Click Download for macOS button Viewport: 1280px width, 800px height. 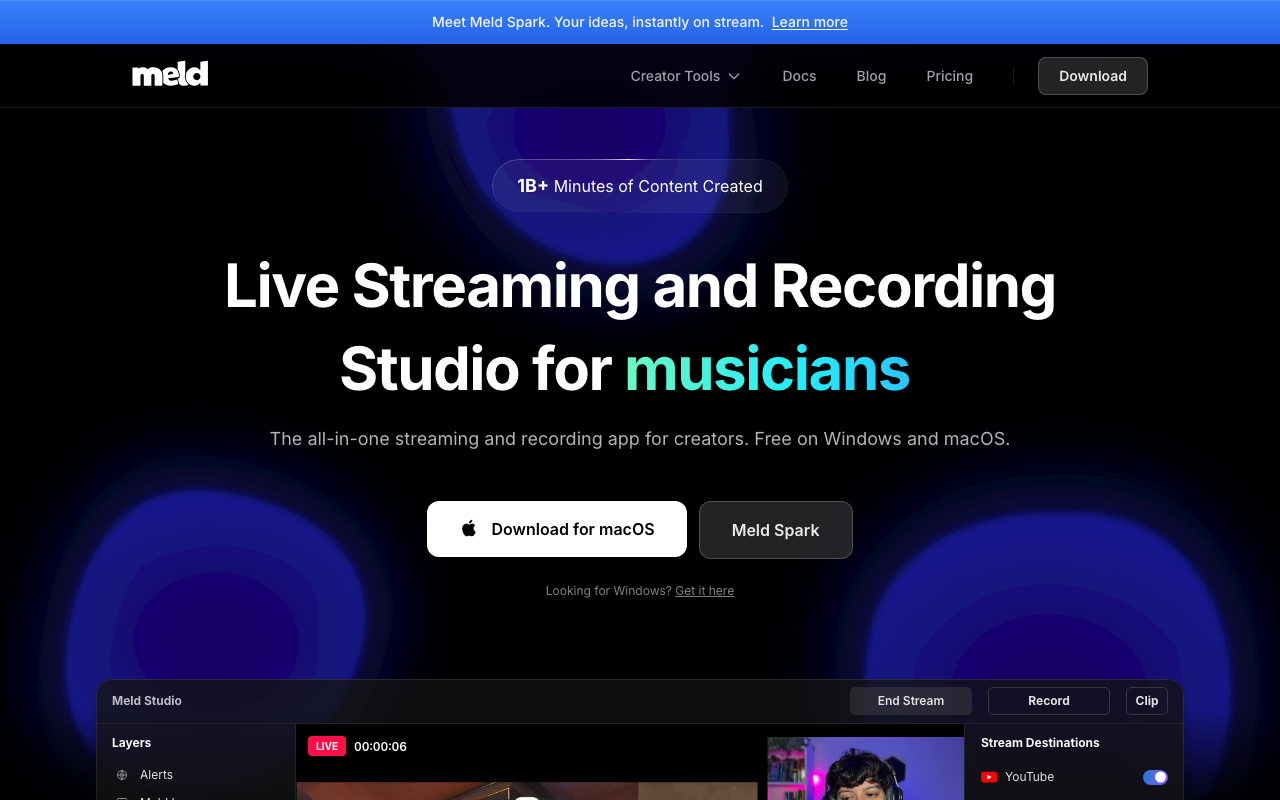[557, 529]
